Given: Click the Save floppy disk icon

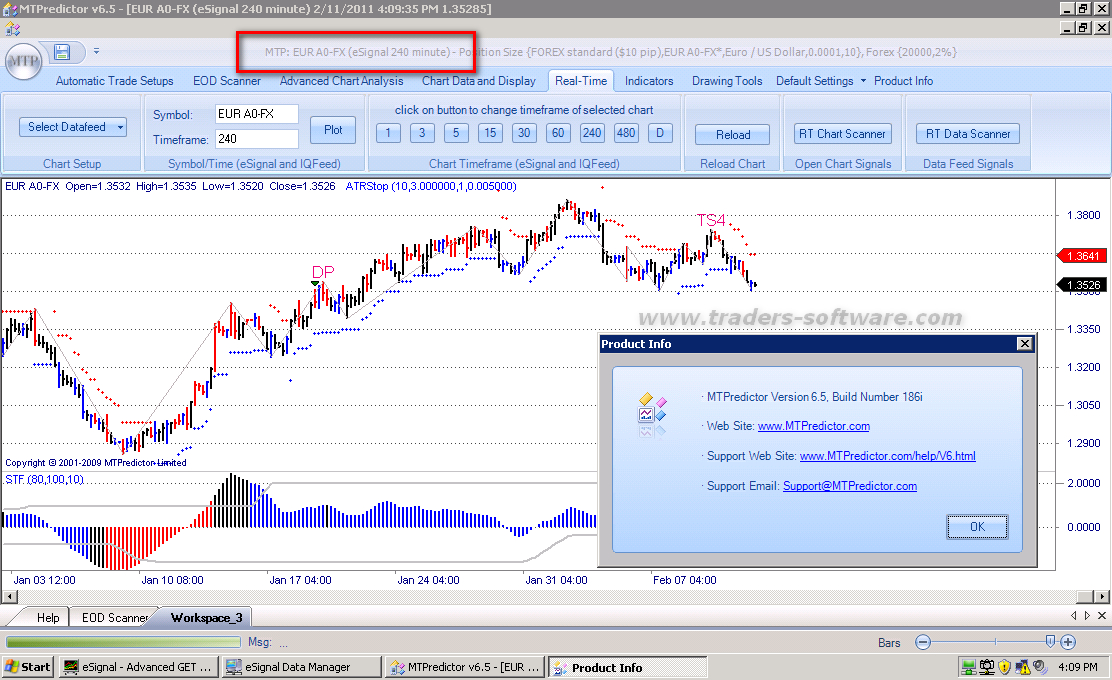Looking at the screenshot, I should (x=62, y=51).
